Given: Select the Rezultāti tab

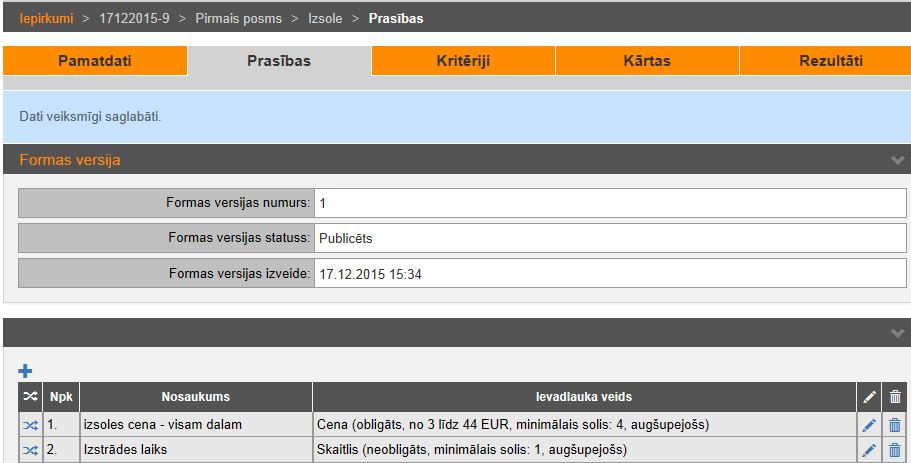Looking at the screenshot, I should tap(830, 61).
